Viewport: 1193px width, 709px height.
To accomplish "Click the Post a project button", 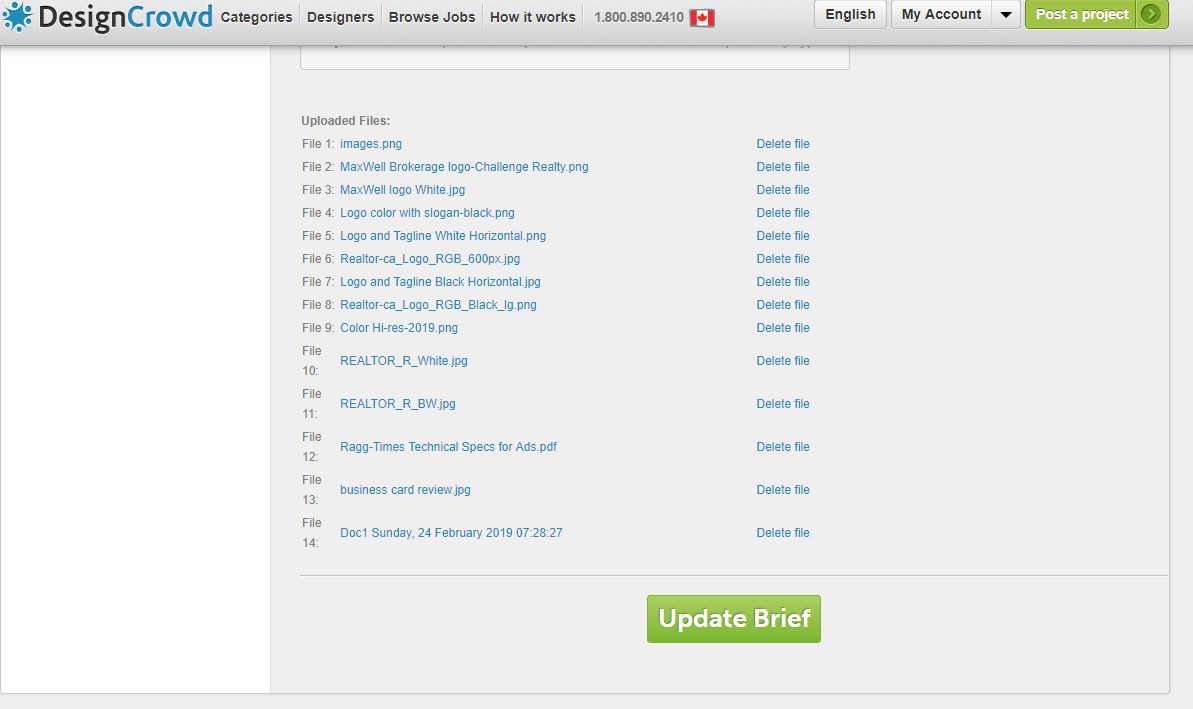I will coord(1082,14).
